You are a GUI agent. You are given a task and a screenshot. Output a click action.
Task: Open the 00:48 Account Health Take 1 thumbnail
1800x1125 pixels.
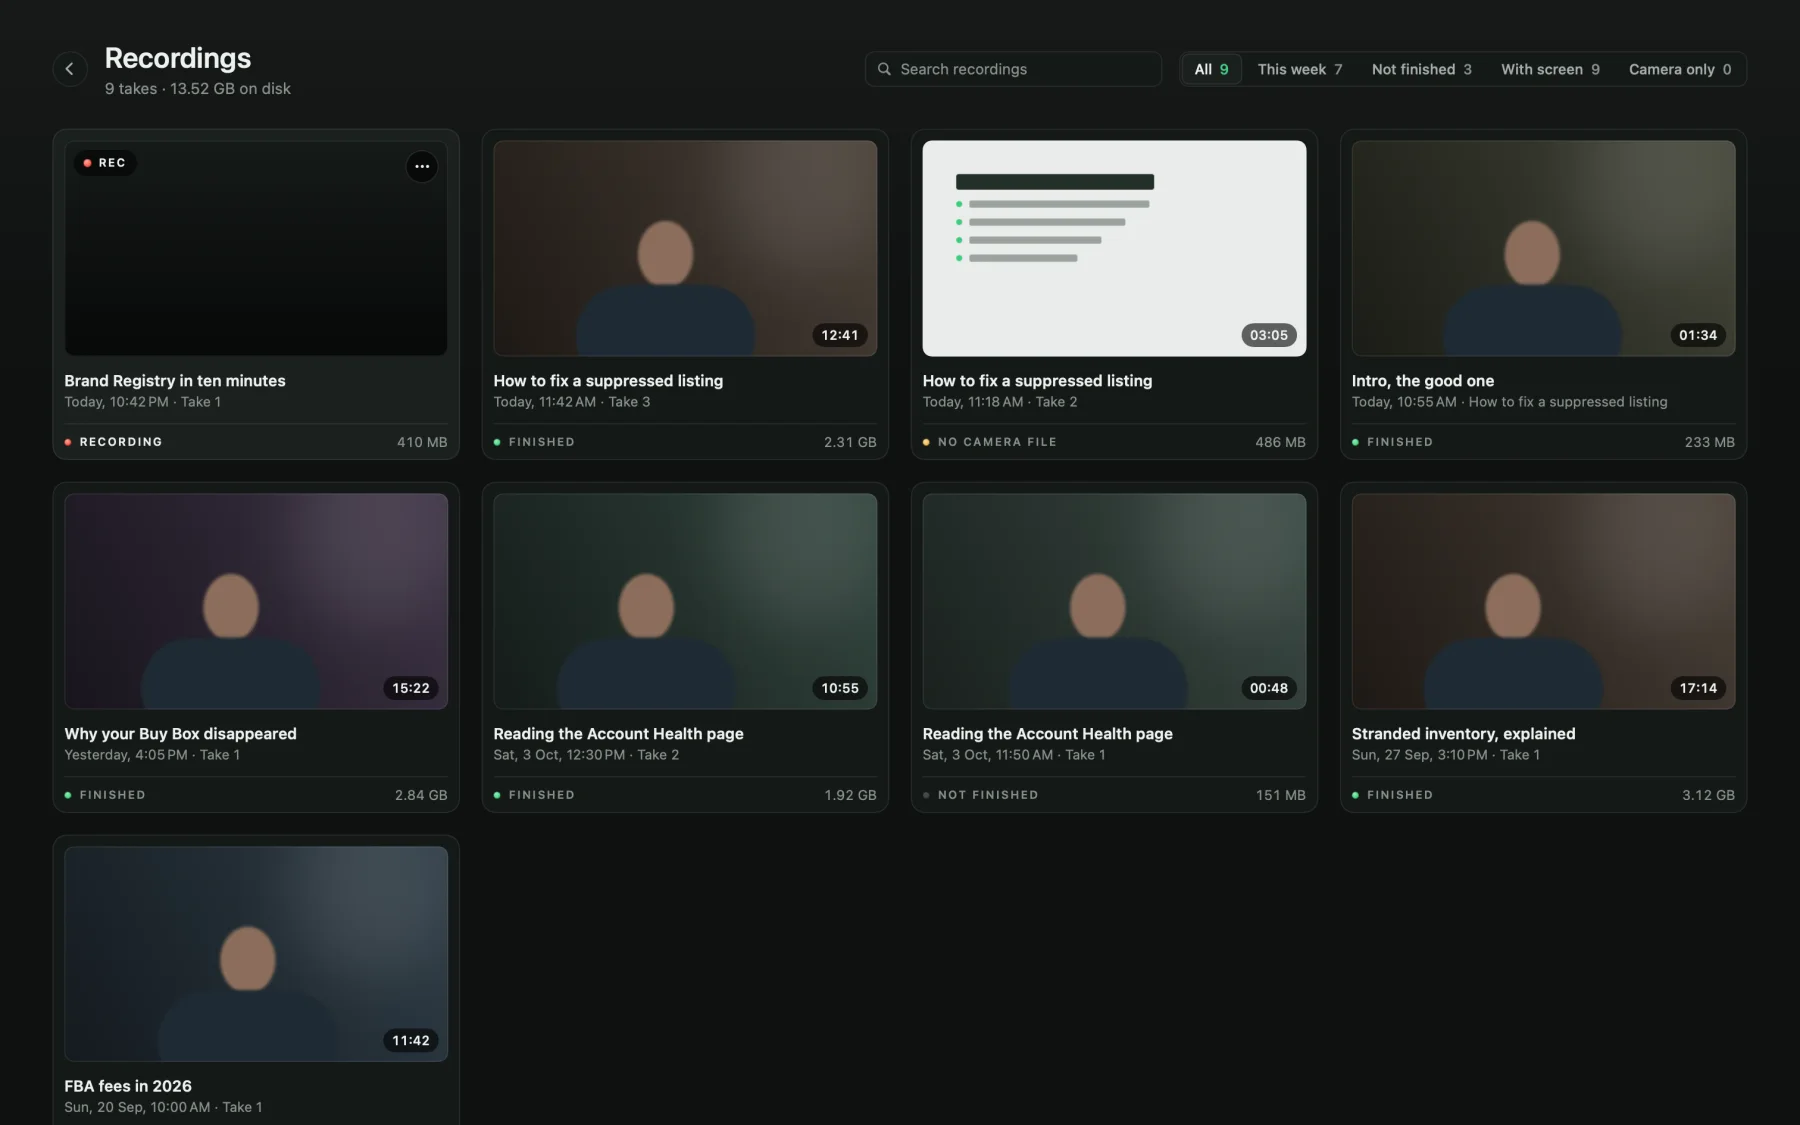click(x=1114, y=601)
